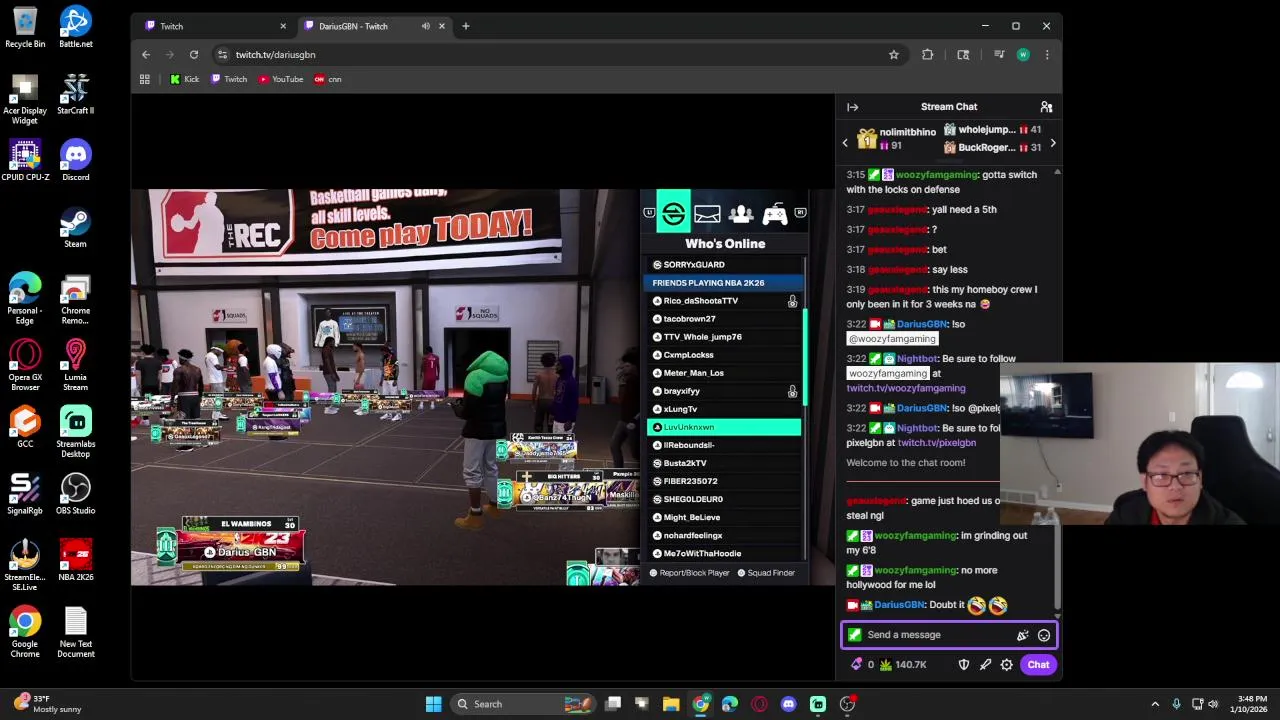
Task: Select the controller icon in game menu
Action: pos(775,213)
